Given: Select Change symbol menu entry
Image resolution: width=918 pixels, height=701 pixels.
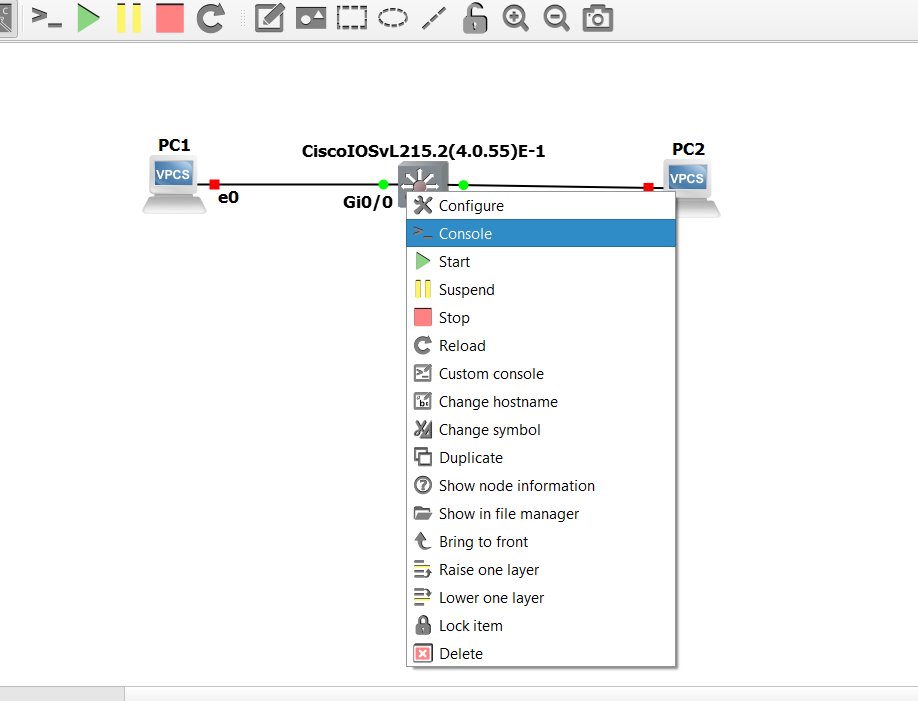Looking at the screenshot, I should [541, 430].
